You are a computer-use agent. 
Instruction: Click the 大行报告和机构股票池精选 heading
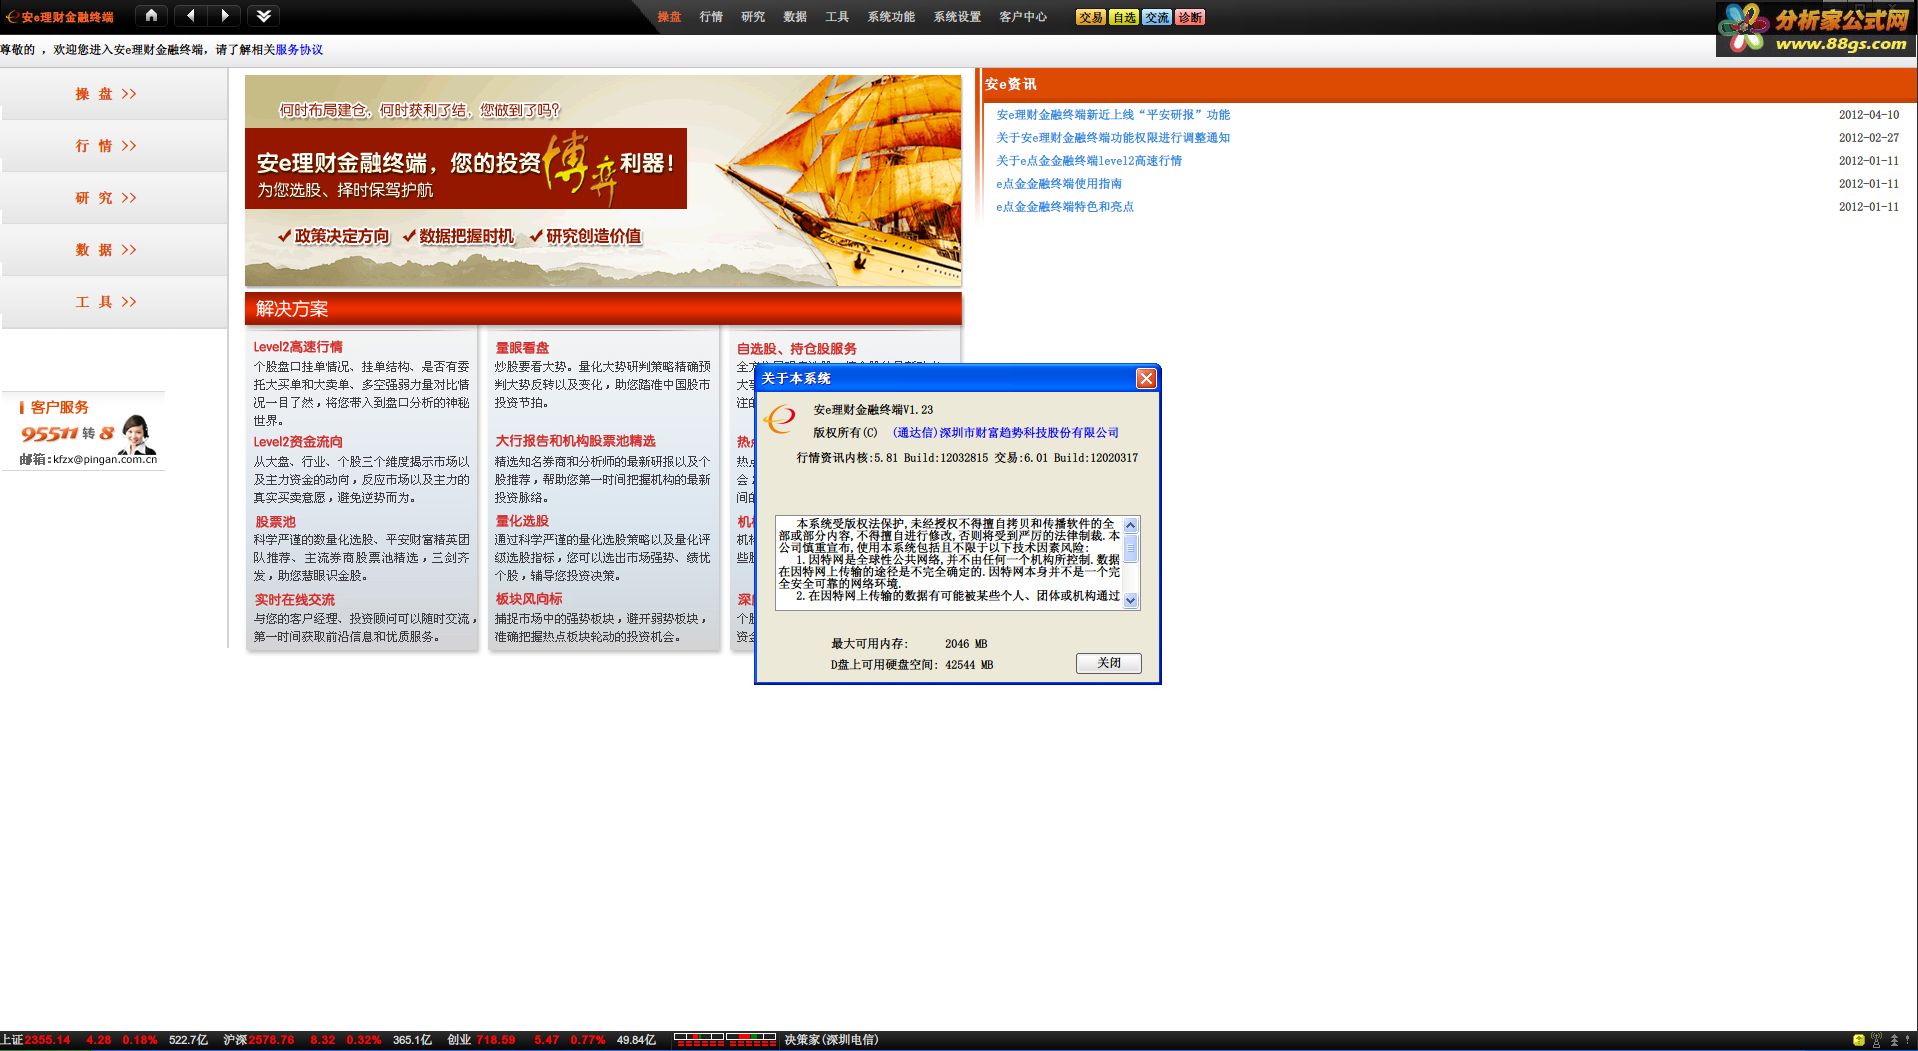(x=575, y=441)
